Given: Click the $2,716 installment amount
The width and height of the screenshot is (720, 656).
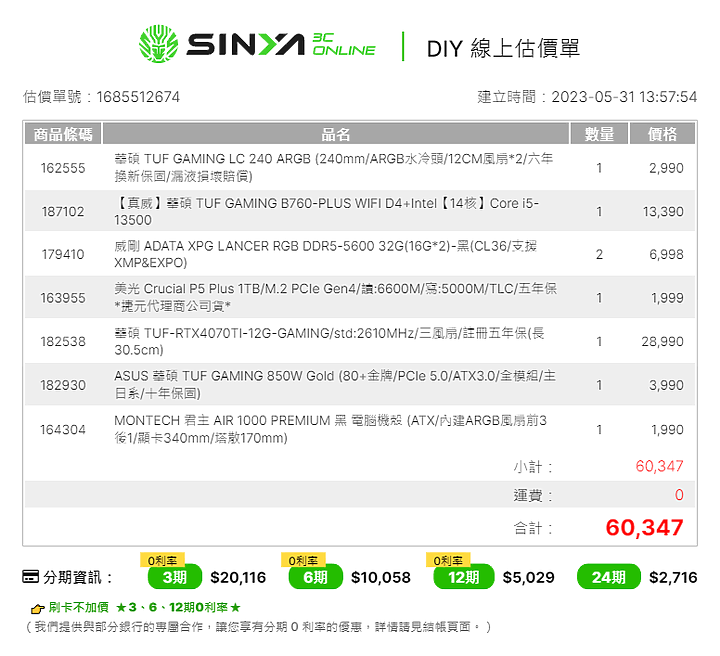Looking at the screenshot, I should click(673, 578).
